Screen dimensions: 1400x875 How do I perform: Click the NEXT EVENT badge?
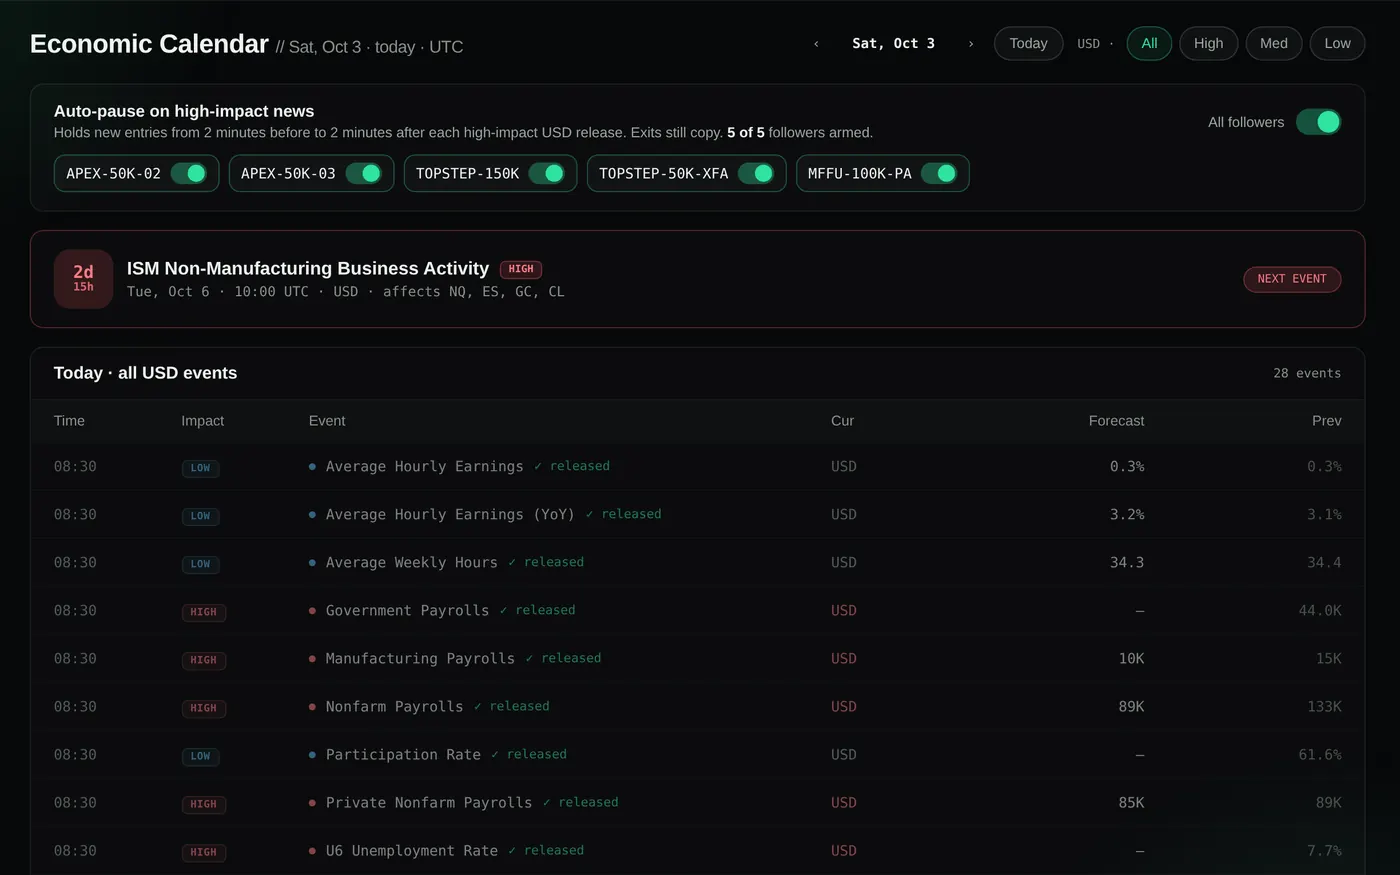point(1292,279)
